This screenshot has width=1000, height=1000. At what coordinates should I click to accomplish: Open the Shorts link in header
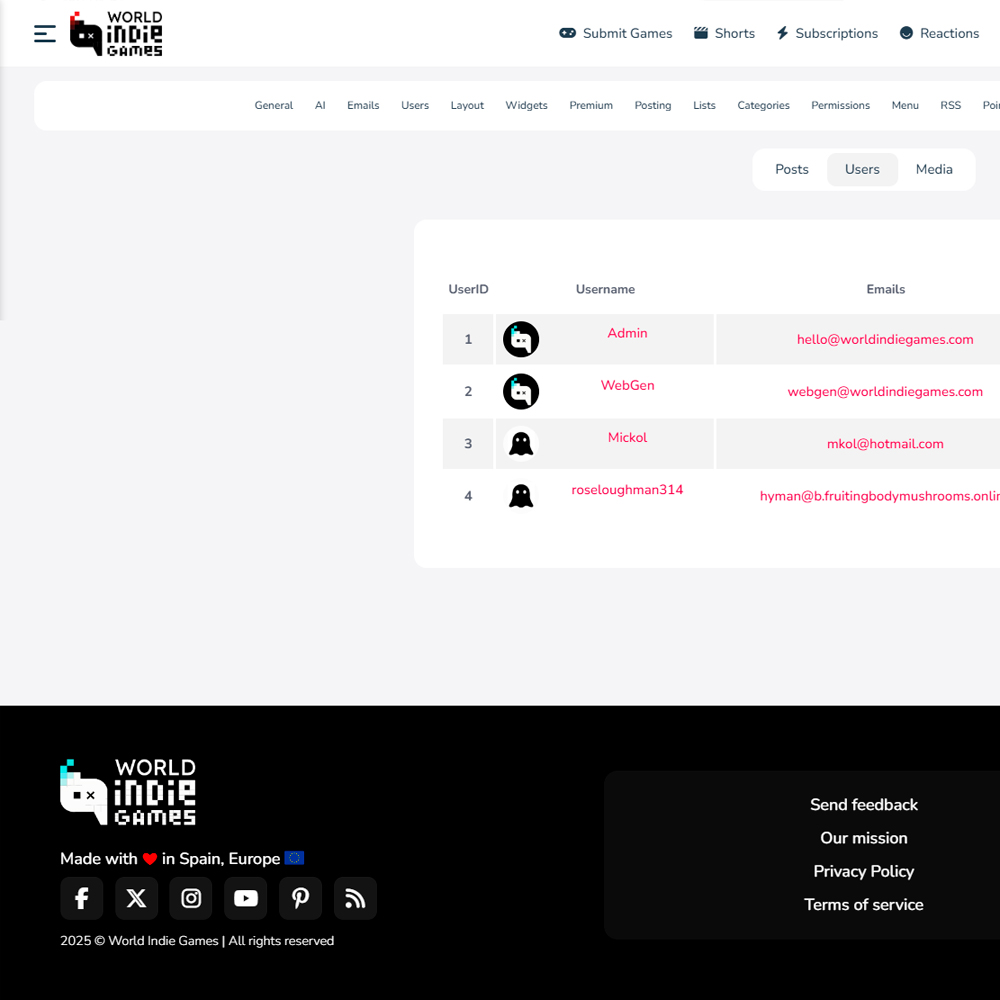[724, 34]
